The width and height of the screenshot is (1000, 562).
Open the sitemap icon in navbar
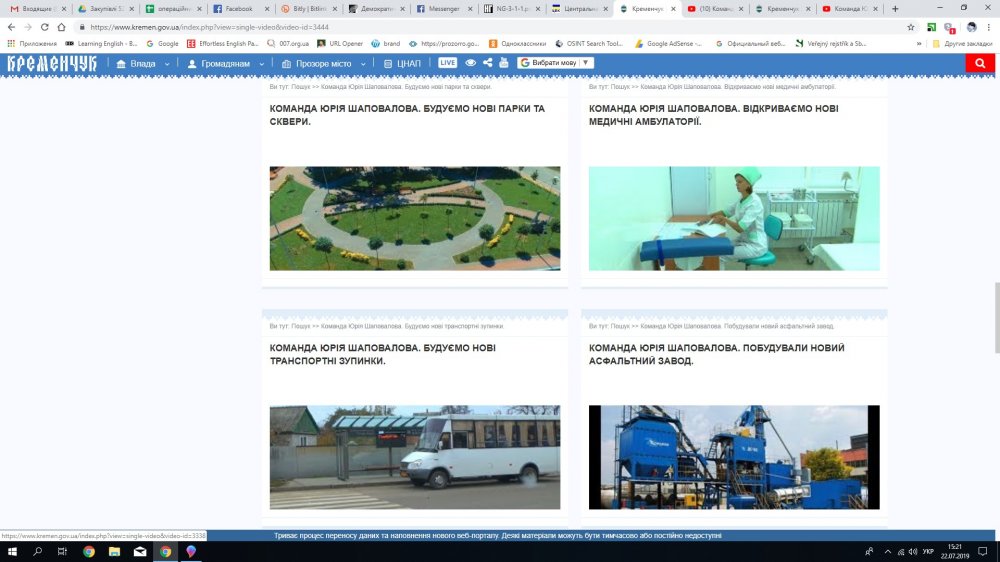click(503, 63)
